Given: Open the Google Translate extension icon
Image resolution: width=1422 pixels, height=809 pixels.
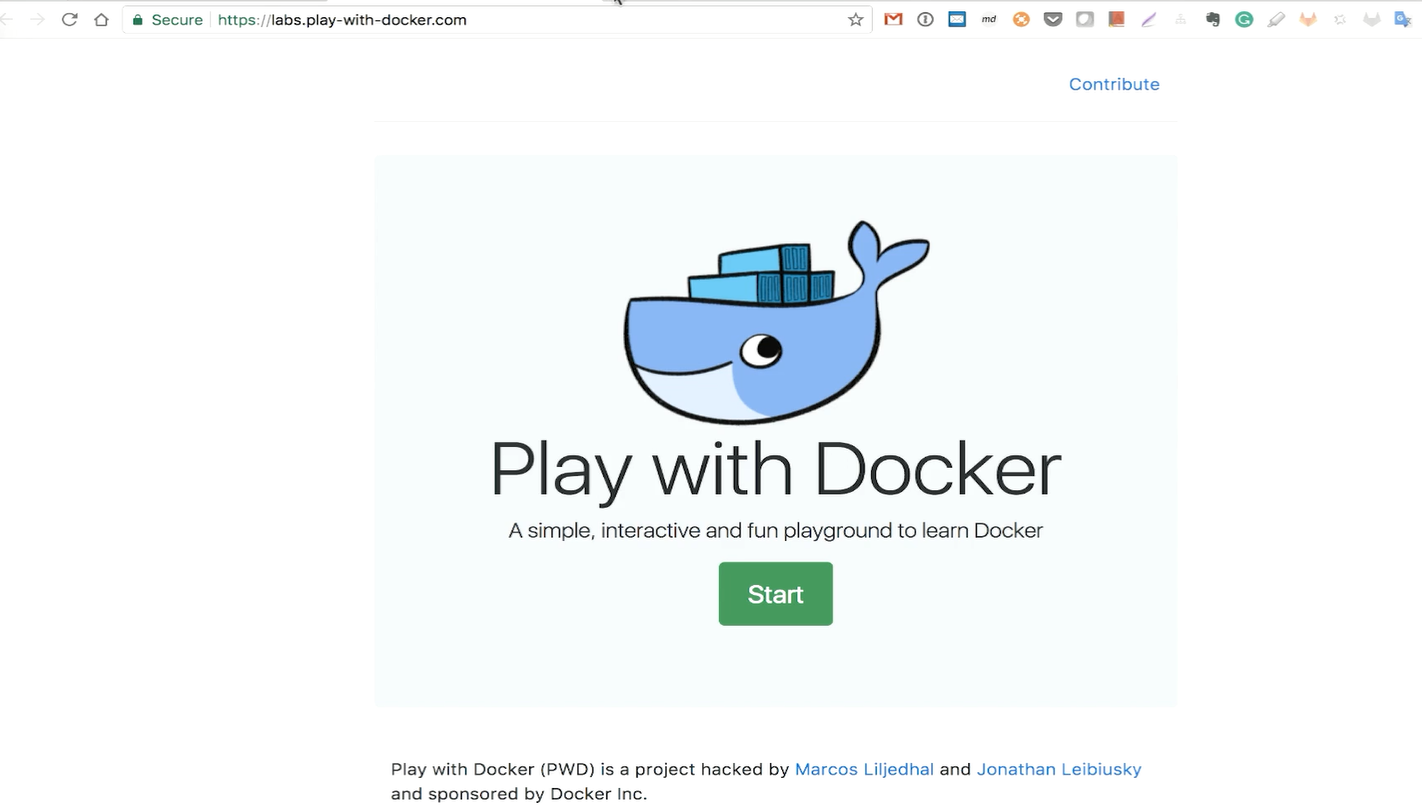Looking at the screenshot, I should [x=1402, y=19].
